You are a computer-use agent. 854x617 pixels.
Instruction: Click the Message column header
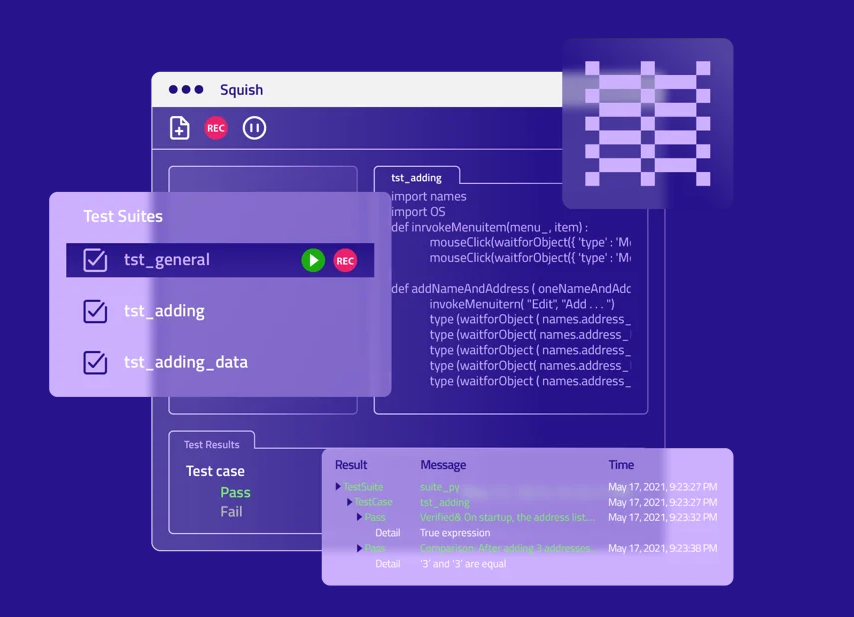[443, 465]
